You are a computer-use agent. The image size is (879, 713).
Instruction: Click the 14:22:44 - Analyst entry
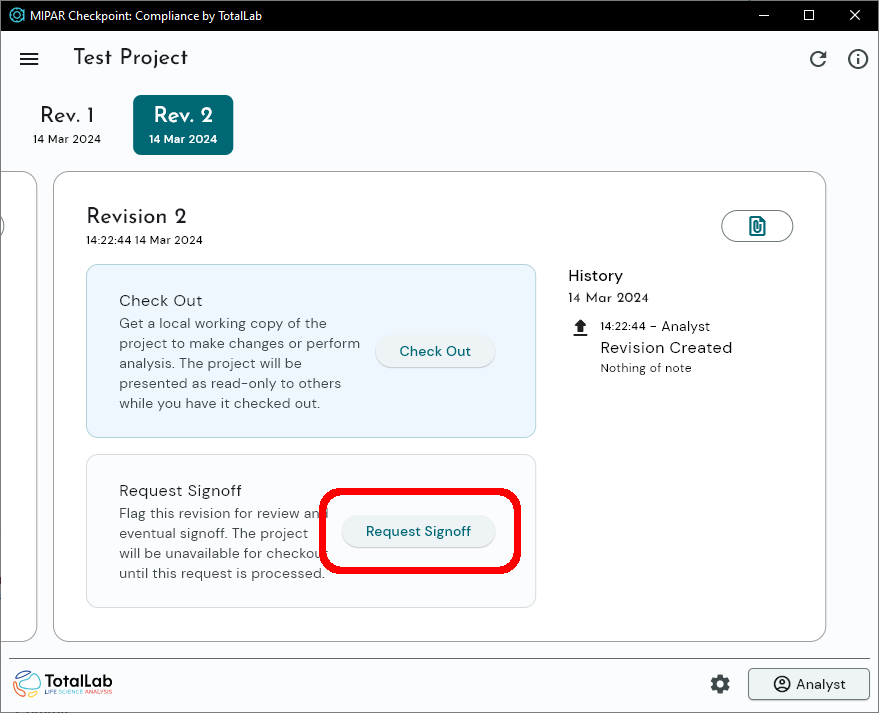pyautogui.click(x=655, y=326)
